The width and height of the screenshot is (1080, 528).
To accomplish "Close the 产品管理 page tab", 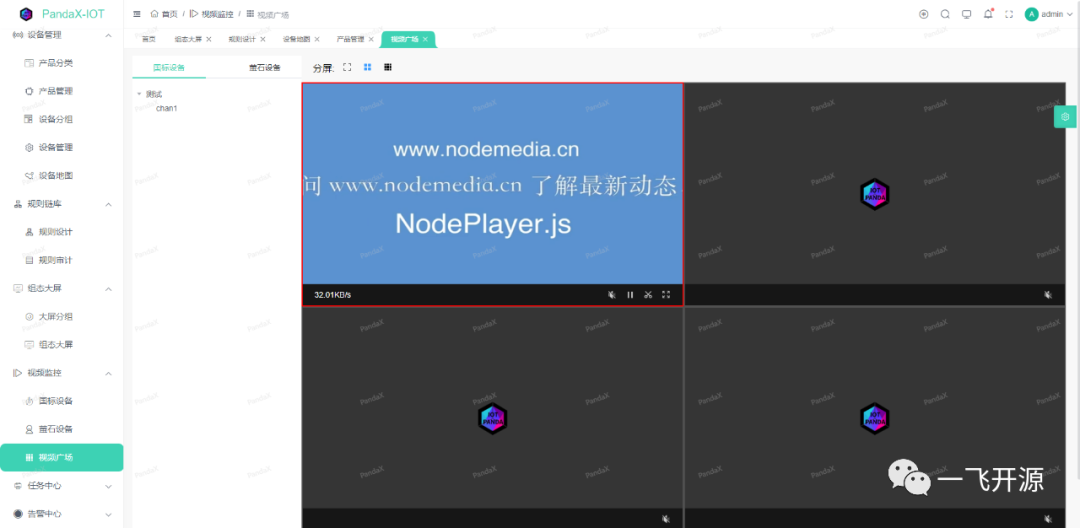I will 371,39.
